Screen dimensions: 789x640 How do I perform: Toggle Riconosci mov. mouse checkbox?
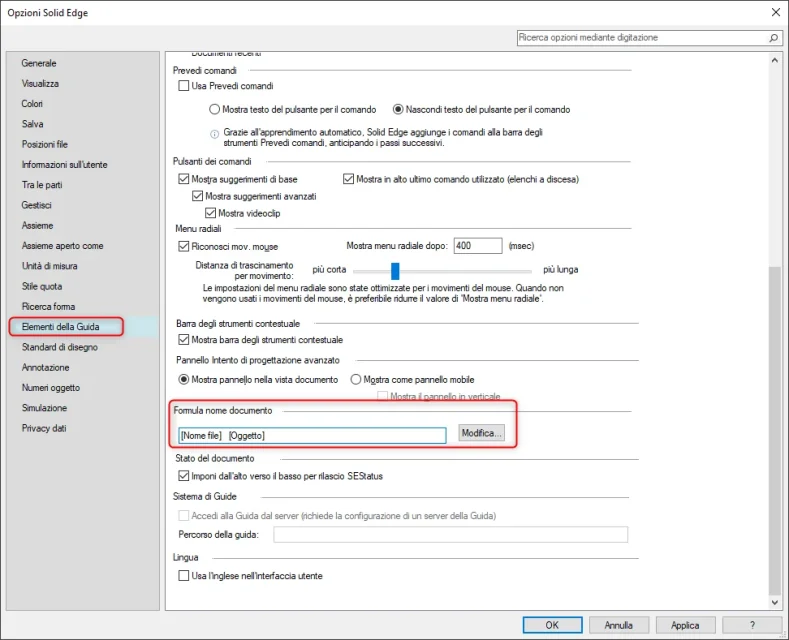[x=184, y=247]
